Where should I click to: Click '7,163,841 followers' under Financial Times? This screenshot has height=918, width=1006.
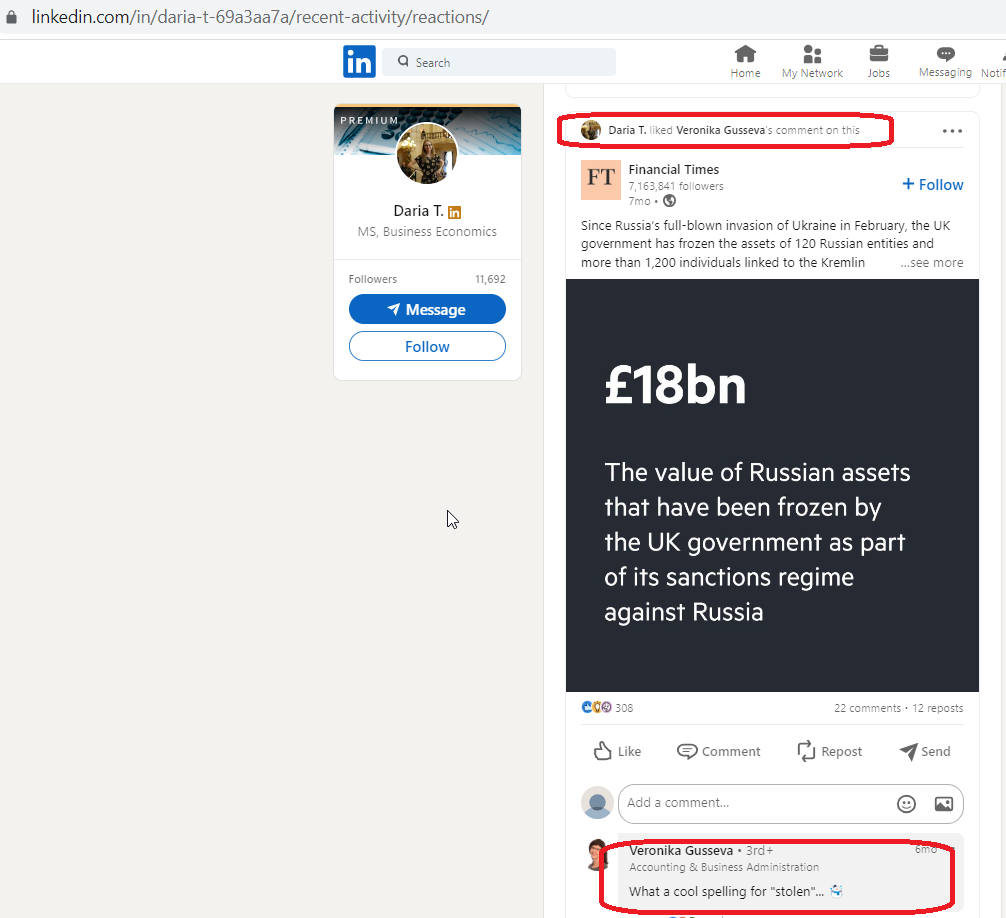(676, 186)
